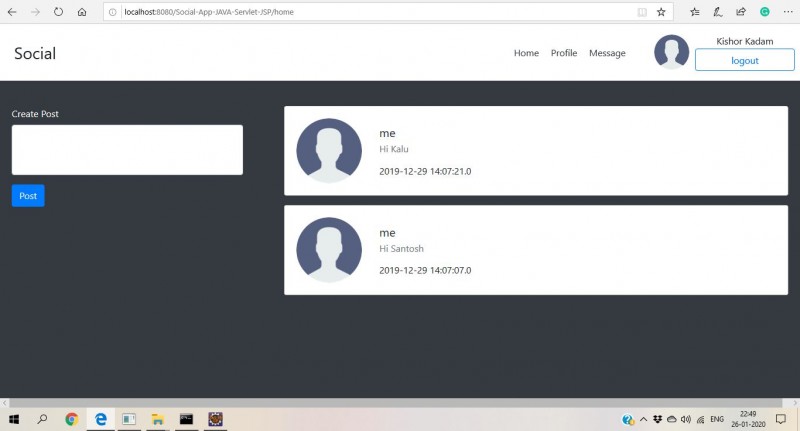Click the localhost address bar URL

[209, 12]
